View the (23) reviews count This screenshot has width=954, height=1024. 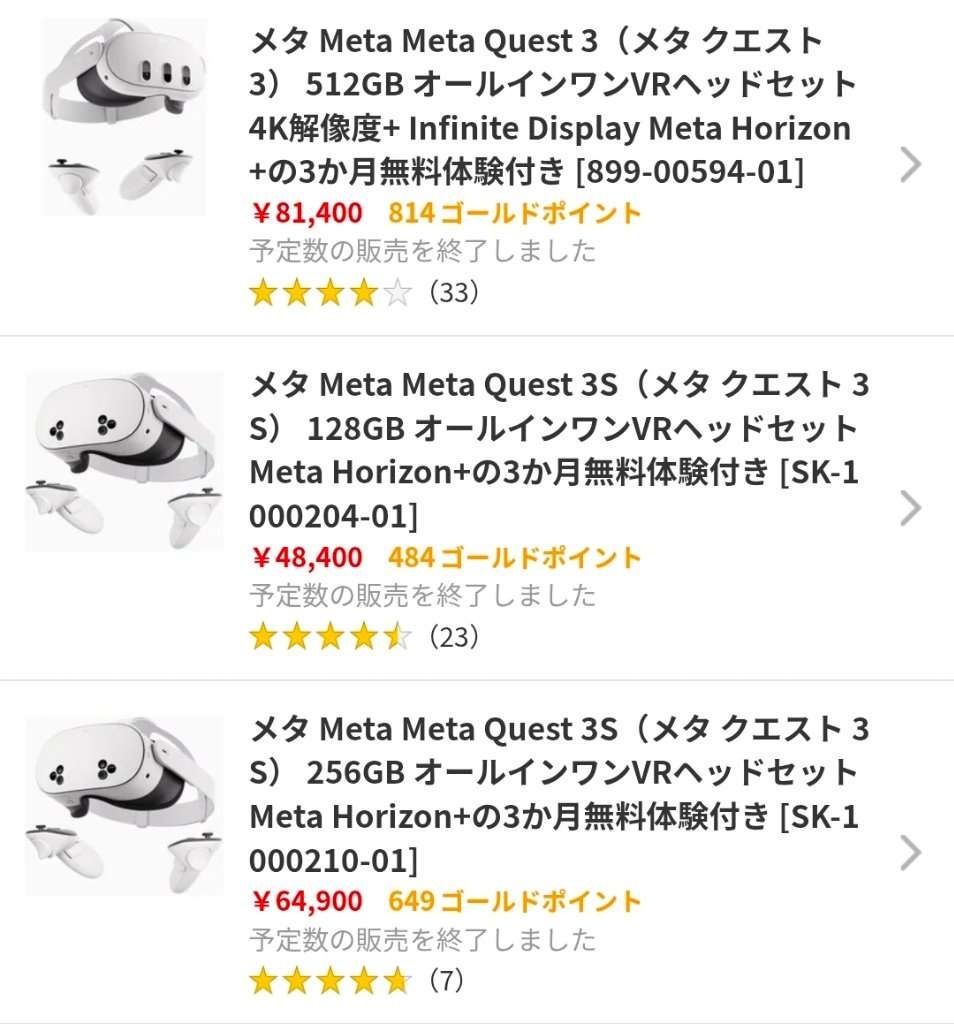453,637
